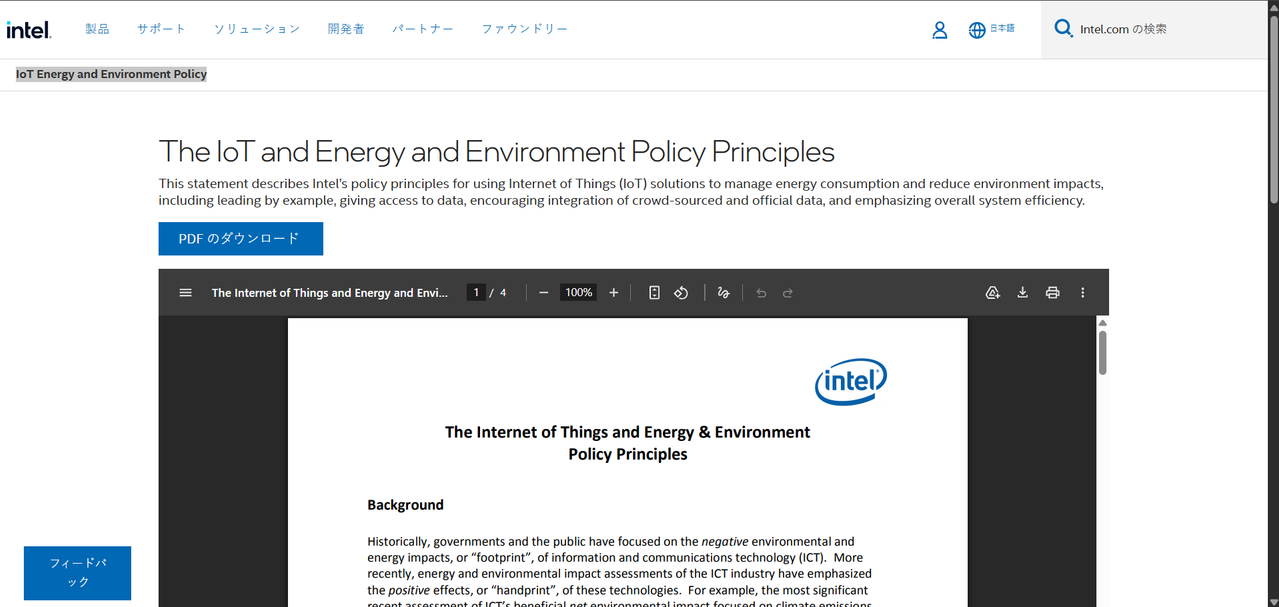Click the 100% zoom level field
1279x607 pixels.
579,293
